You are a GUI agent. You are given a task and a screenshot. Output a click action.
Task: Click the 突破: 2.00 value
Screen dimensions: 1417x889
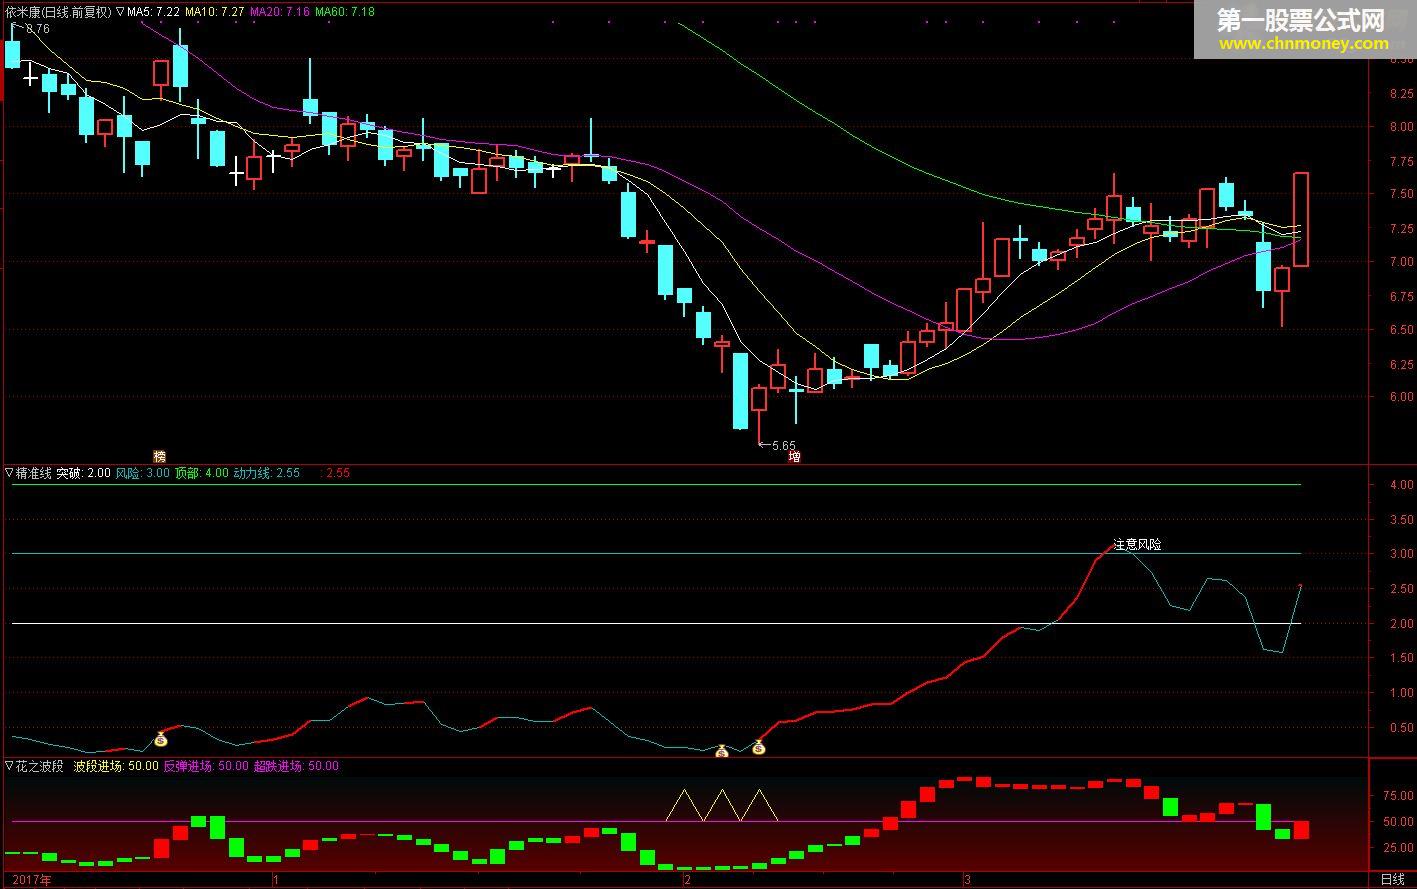click(x=83, y=473)
